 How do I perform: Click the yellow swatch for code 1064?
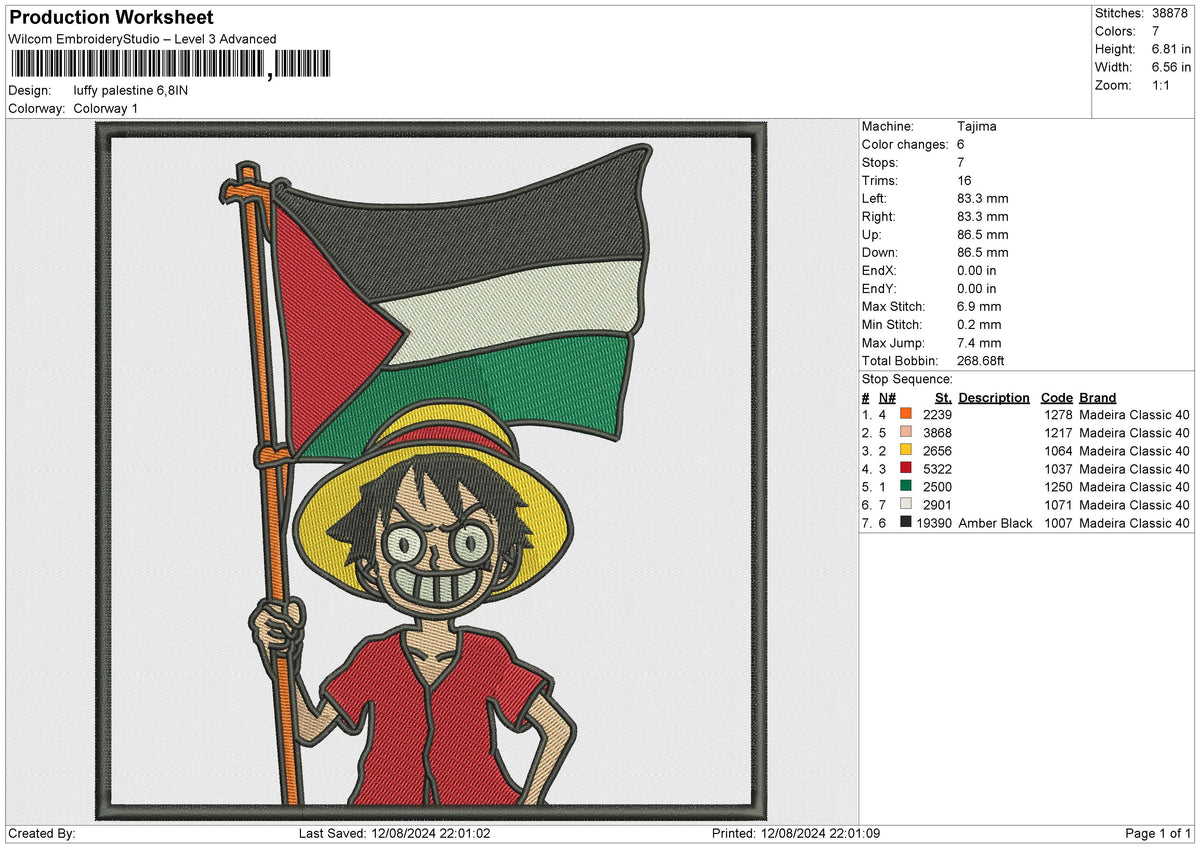pos(906,449)
